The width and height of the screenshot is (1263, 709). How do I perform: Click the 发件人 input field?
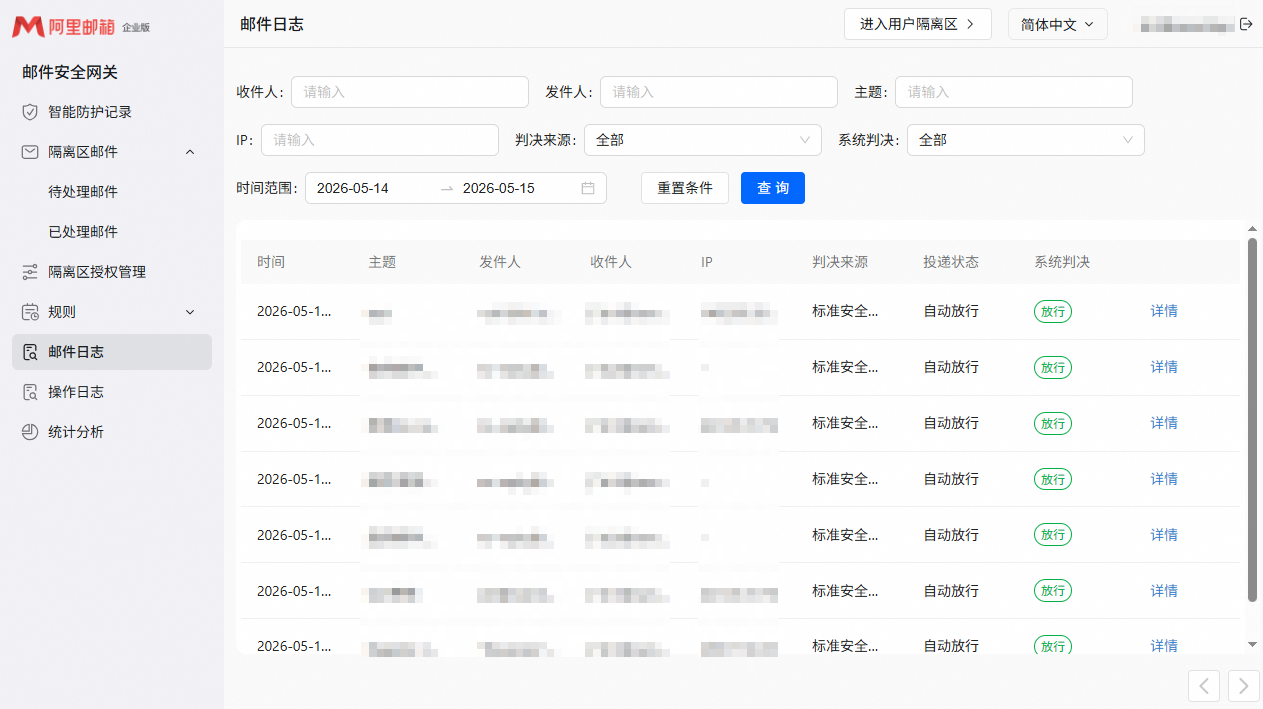click(x=719, y=92)
